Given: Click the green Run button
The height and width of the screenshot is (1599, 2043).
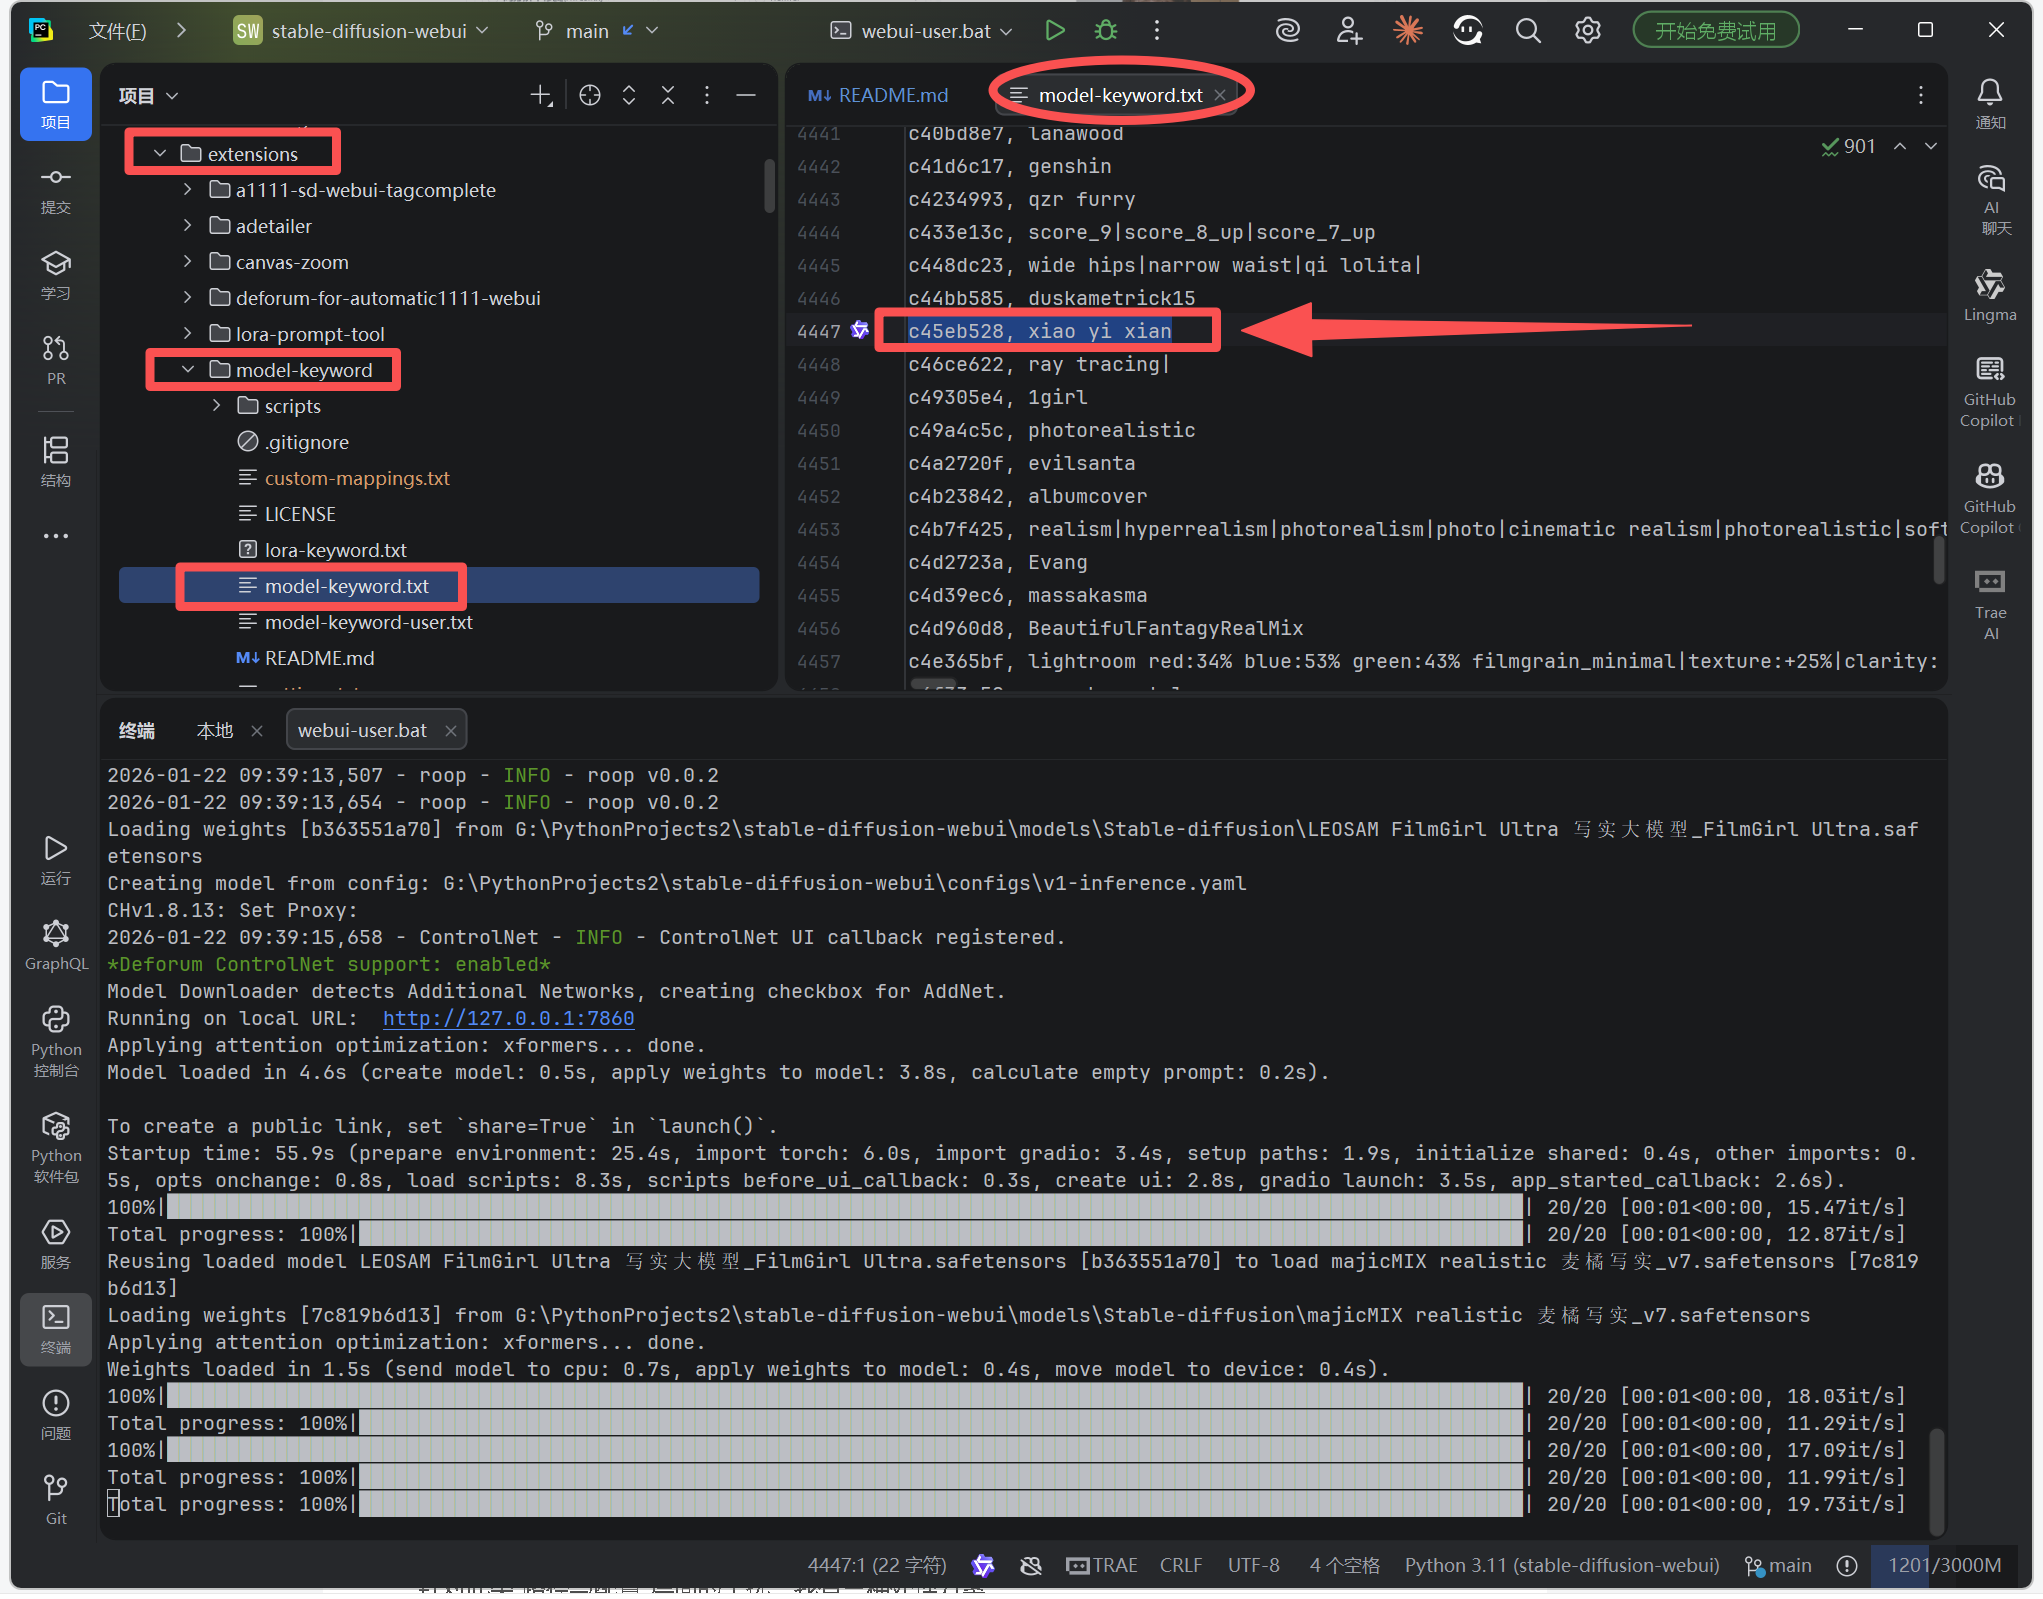Looking at the screenshot, I should [1054, 30].
